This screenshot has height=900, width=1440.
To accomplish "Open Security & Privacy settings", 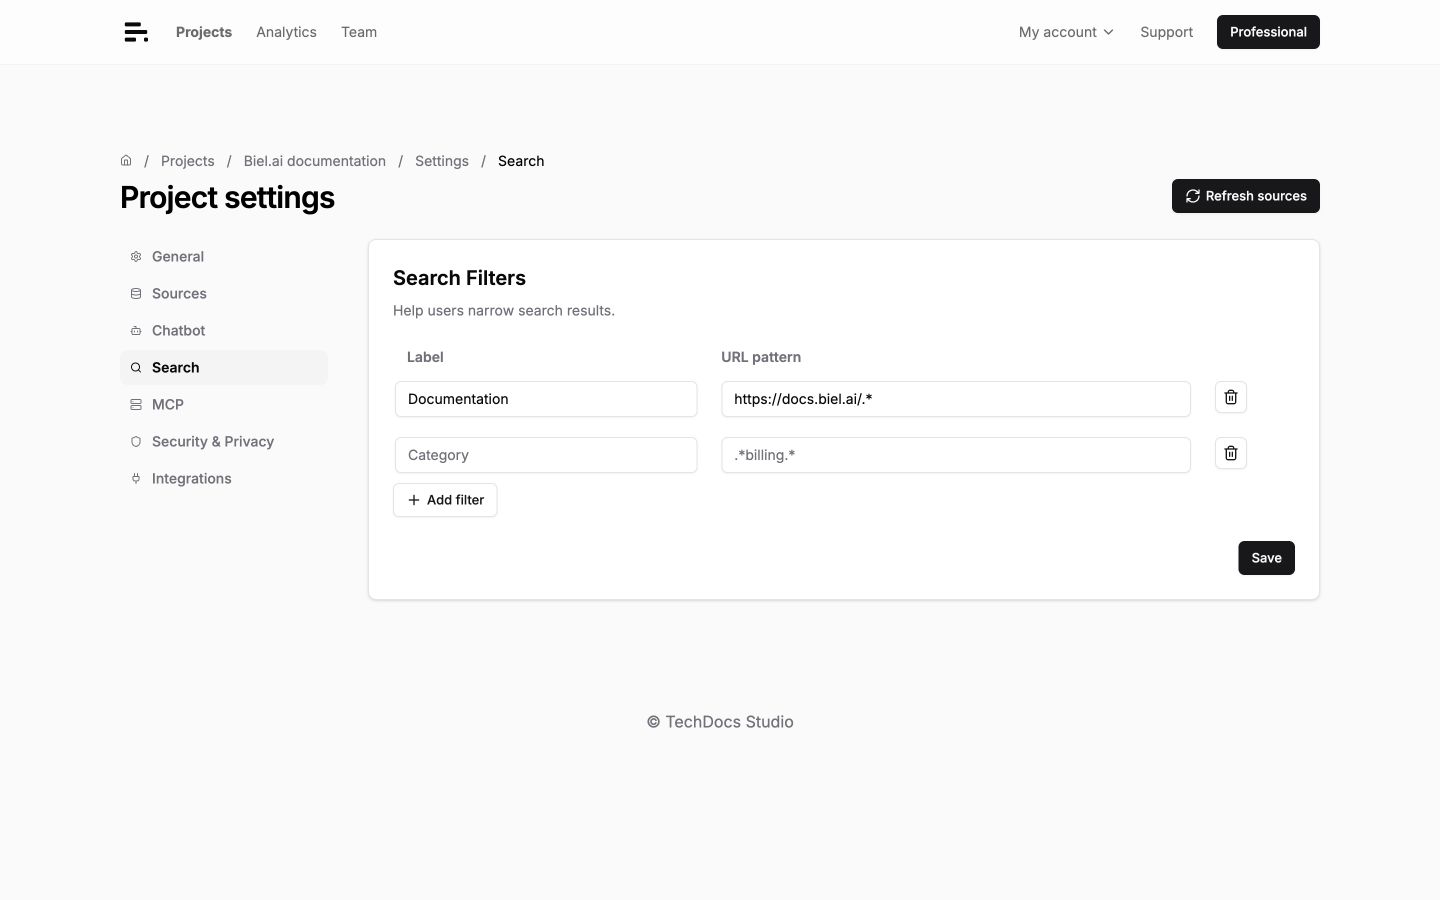I will click(x=224, y=441).
